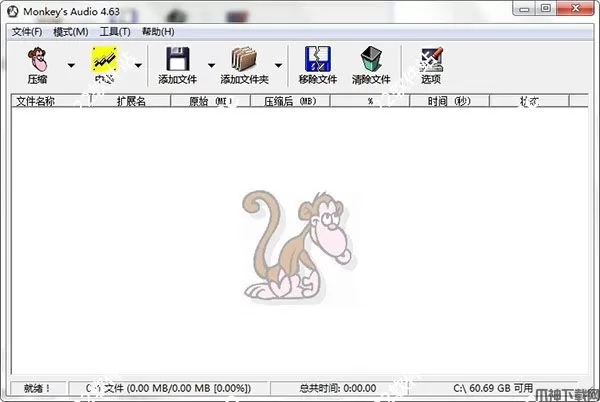The width and height of the screenshot is (600, 402).
Task: Open the dropdown arrow beside 添加文件
Action: [x=211, y=65]
